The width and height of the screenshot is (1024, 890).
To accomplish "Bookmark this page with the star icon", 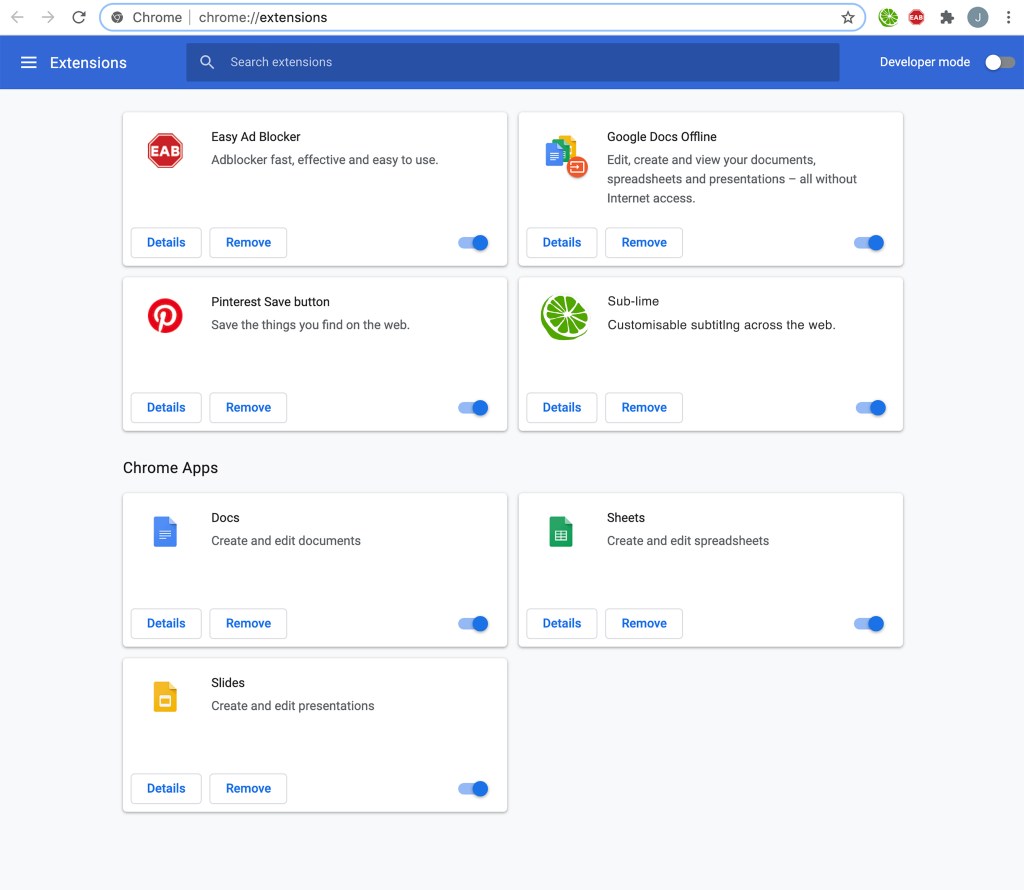I will (848, 17).
